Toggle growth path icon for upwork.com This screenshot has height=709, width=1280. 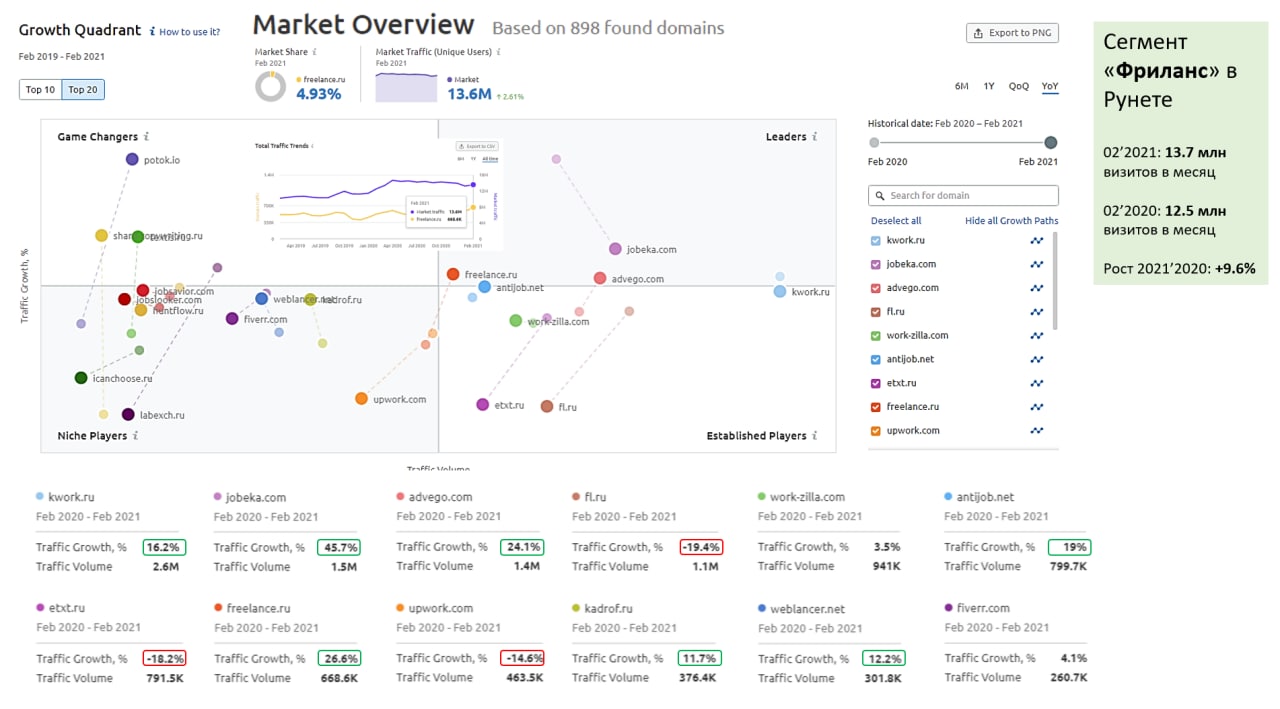(x=1037, y=431)
